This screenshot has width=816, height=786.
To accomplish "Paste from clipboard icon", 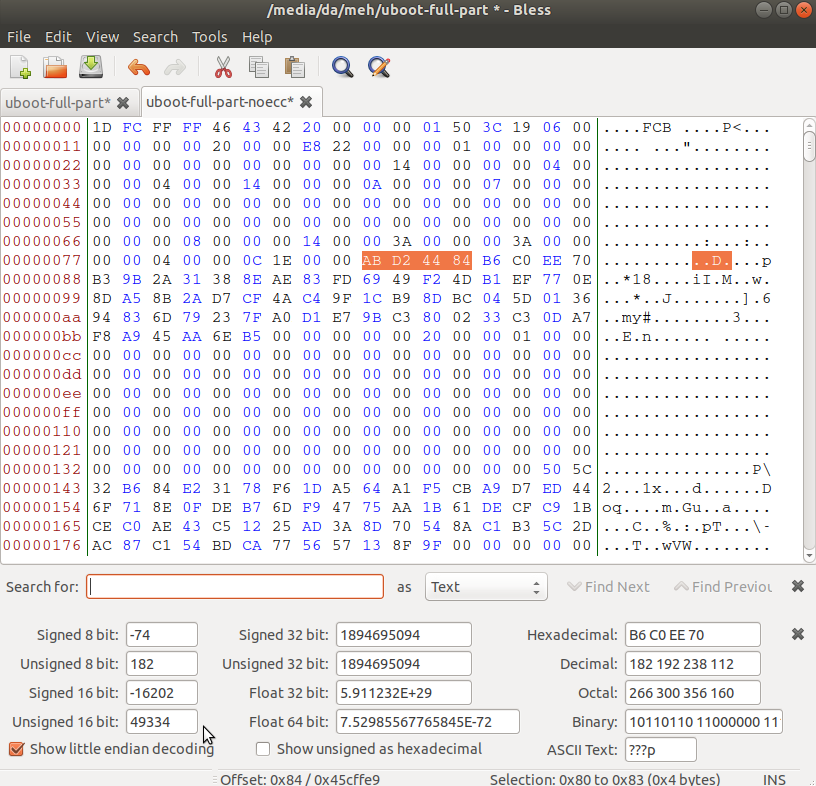I will (x=295, y=68).
